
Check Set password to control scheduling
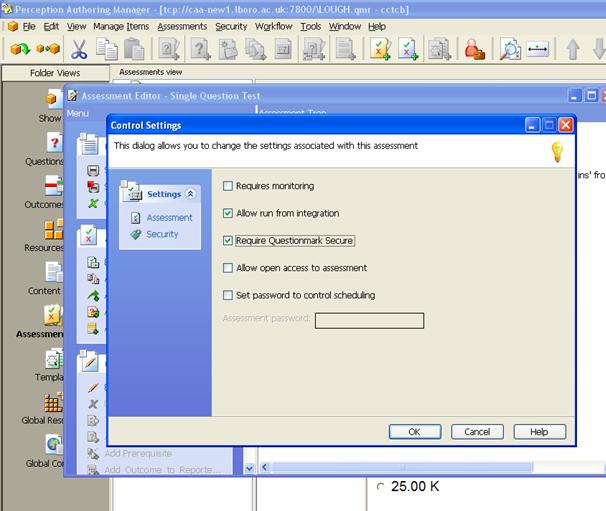228,295
